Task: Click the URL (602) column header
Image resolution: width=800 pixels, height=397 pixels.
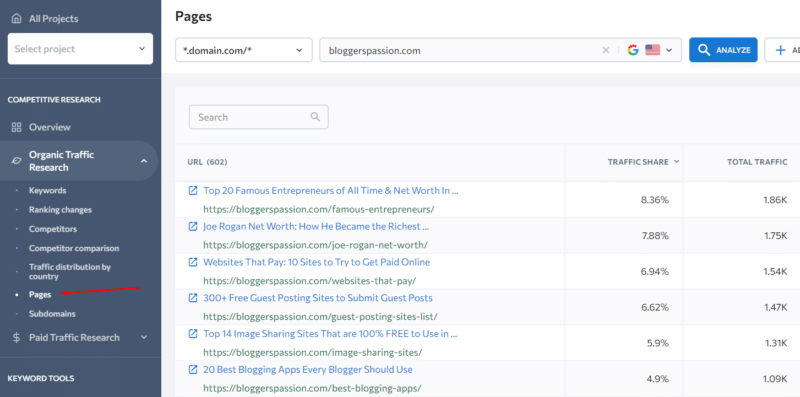Action: point(207,162)
